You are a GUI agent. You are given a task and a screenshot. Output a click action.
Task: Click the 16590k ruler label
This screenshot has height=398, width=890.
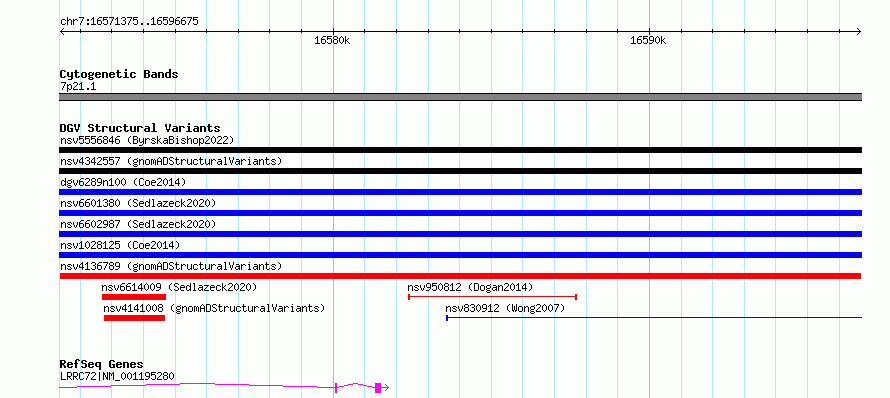(x=648, y=41)
